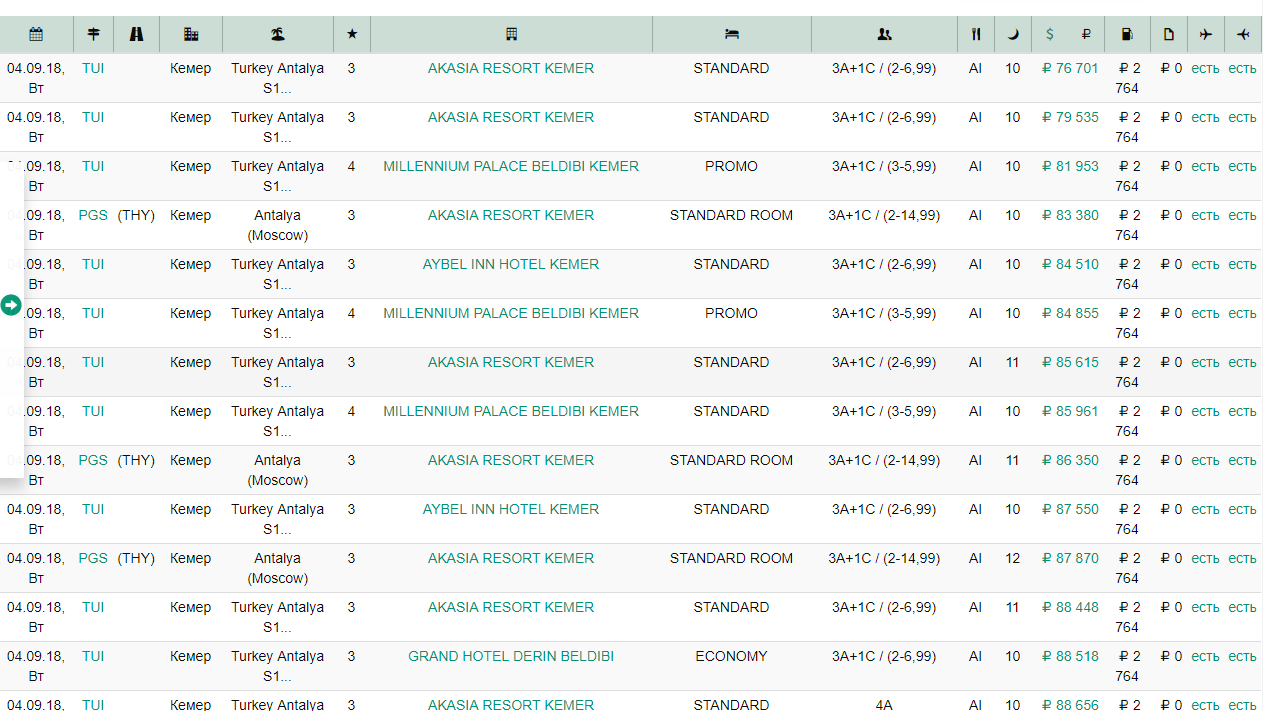Click the road icon column header
The width and height of the screenshot is (1263, 714).
point(137,34)
